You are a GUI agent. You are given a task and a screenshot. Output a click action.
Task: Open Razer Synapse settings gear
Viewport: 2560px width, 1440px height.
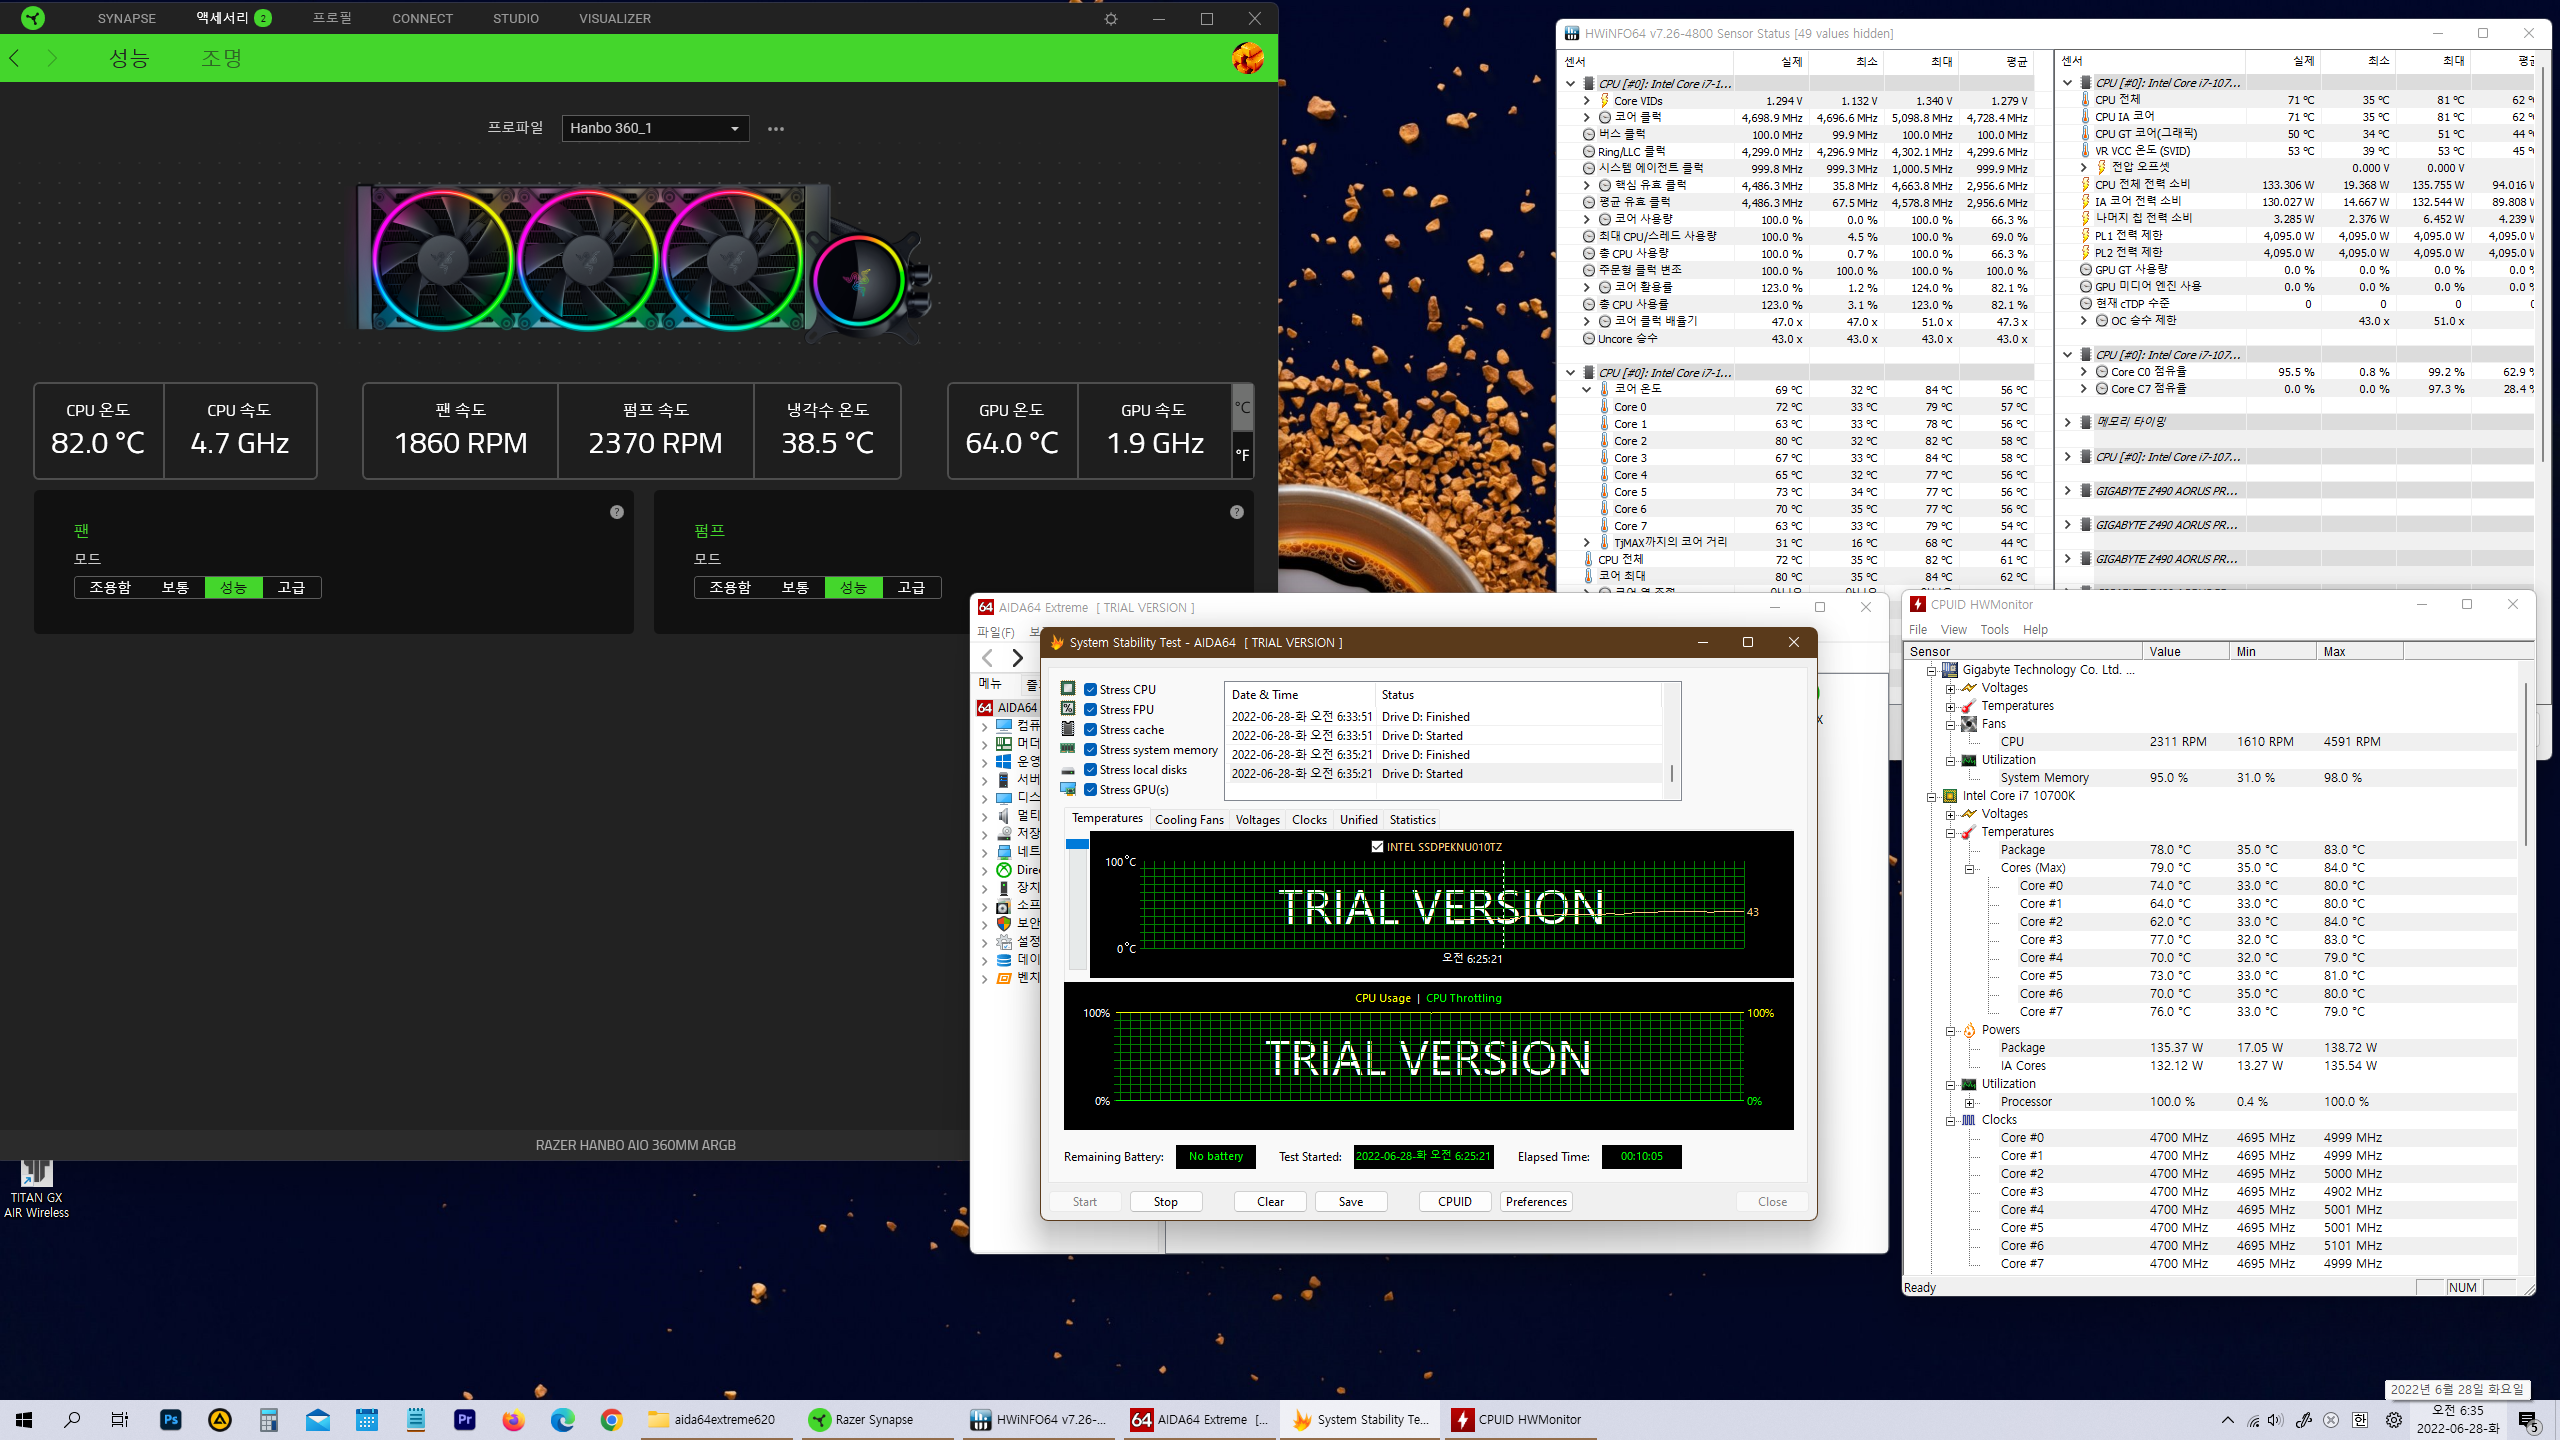(x=1111, y=19)
